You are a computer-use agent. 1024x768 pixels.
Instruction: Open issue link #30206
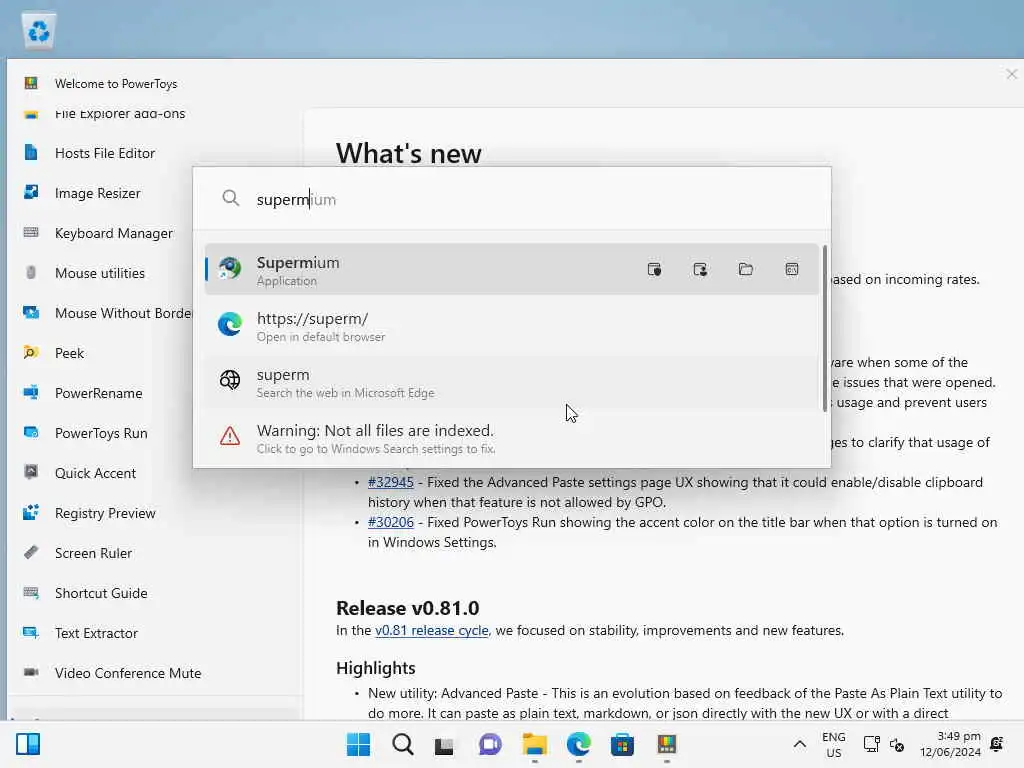pyautogui.click(x=391, y=522)
